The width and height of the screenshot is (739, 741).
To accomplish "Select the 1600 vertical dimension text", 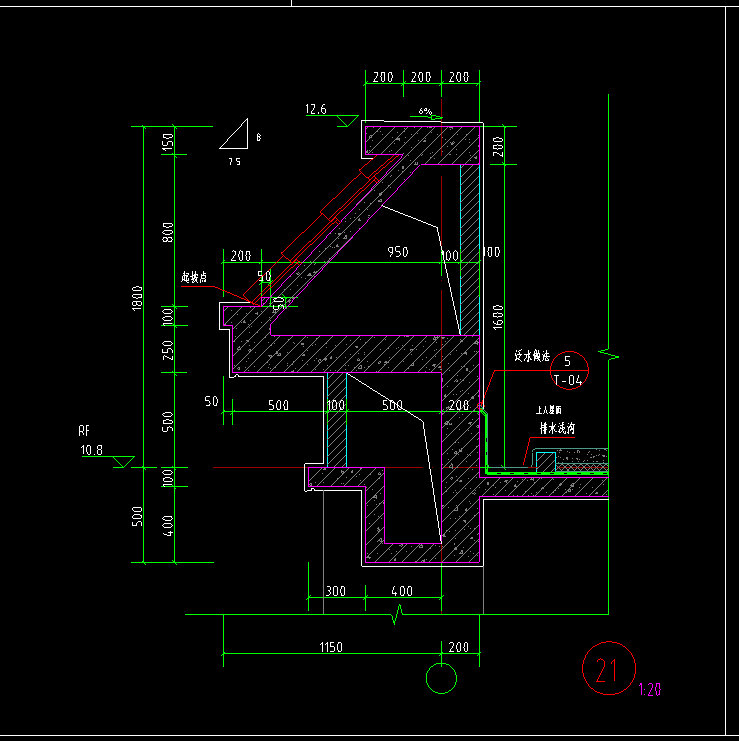I will (498, 317).
